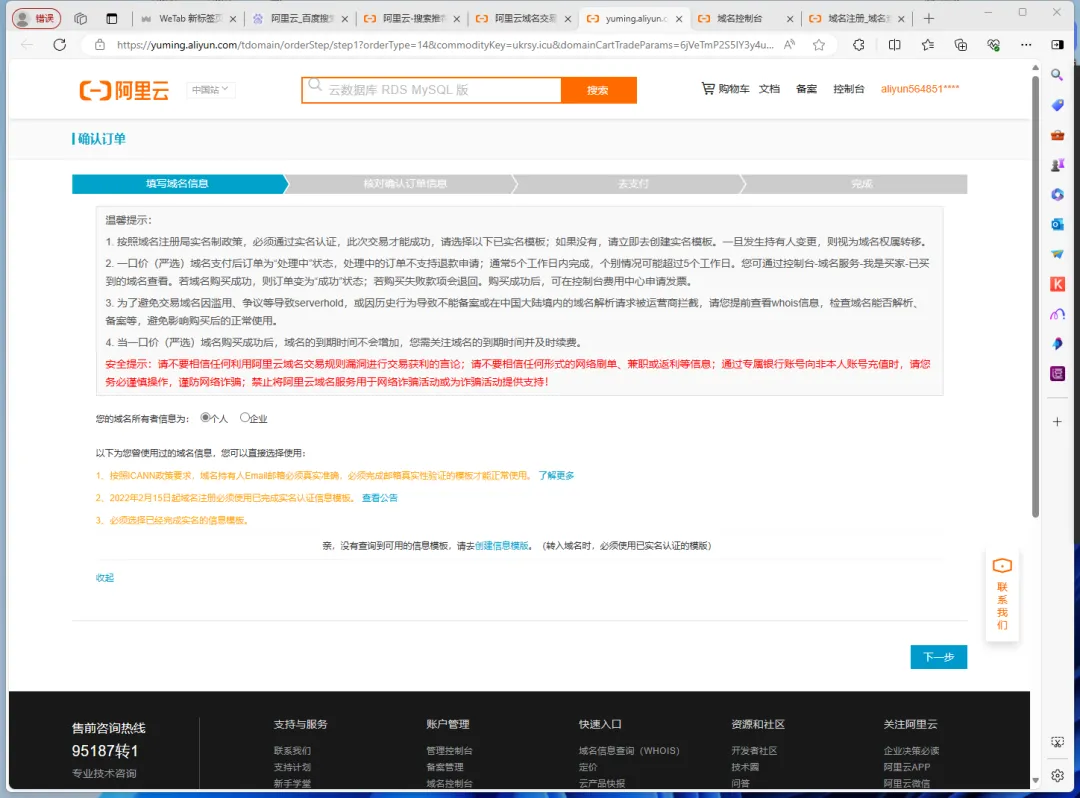Click the page vertical scrollbar

[1035, 296]
